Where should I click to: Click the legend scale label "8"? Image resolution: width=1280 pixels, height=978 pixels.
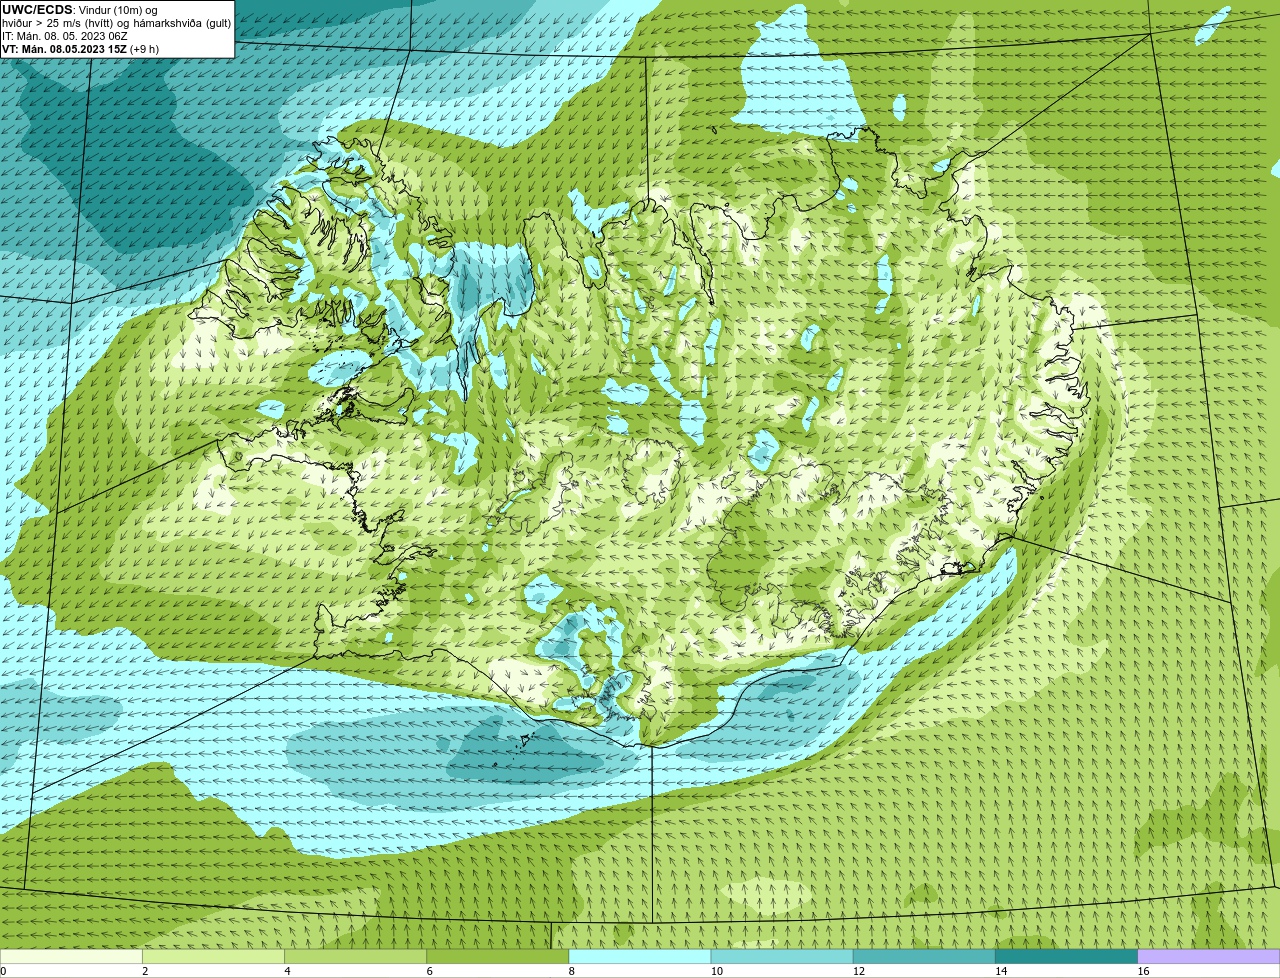(x=571, y=971)
